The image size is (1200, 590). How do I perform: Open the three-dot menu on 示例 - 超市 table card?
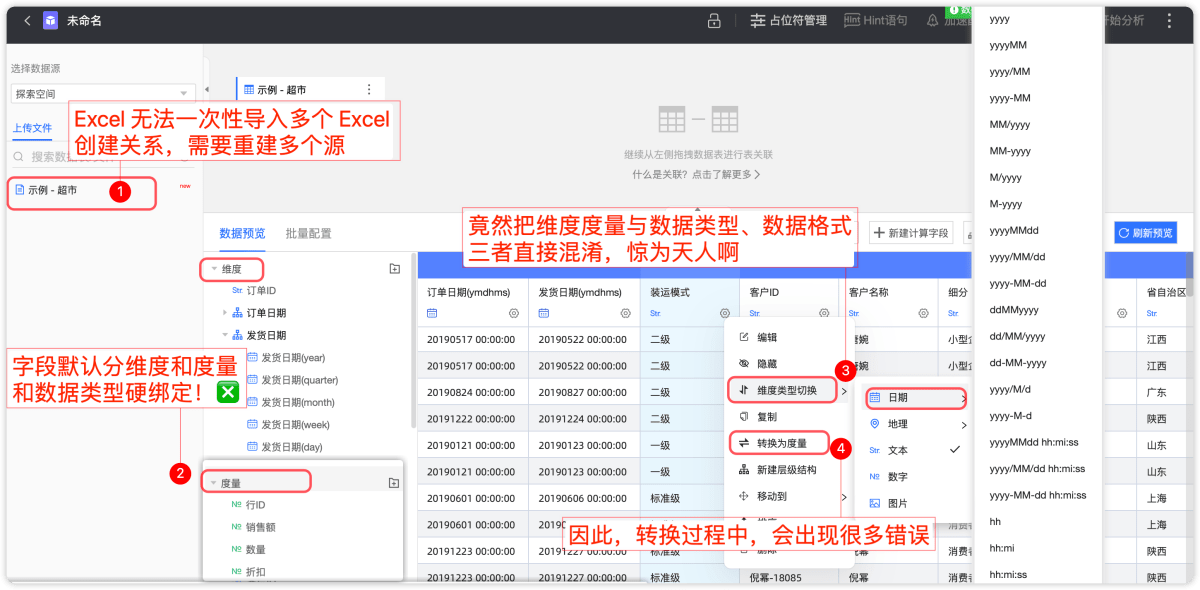pos(369,90)
